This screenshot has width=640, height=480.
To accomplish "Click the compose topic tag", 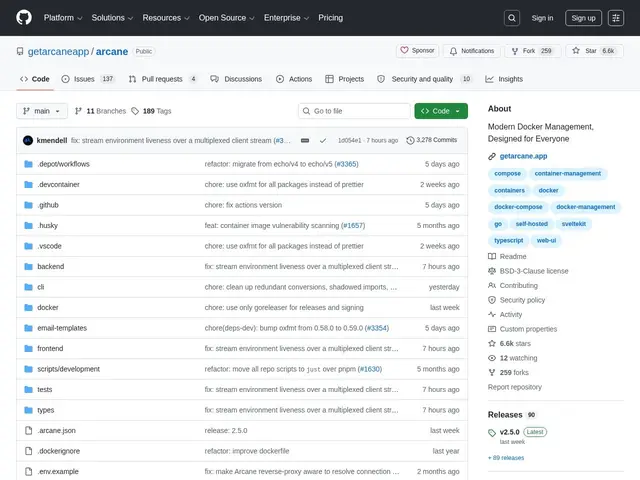I will 507,173.
